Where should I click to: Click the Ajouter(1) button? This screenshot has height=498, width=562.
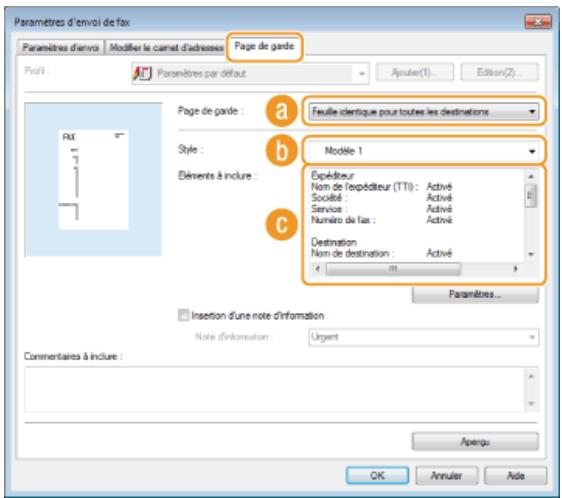(x=414, y=73)
